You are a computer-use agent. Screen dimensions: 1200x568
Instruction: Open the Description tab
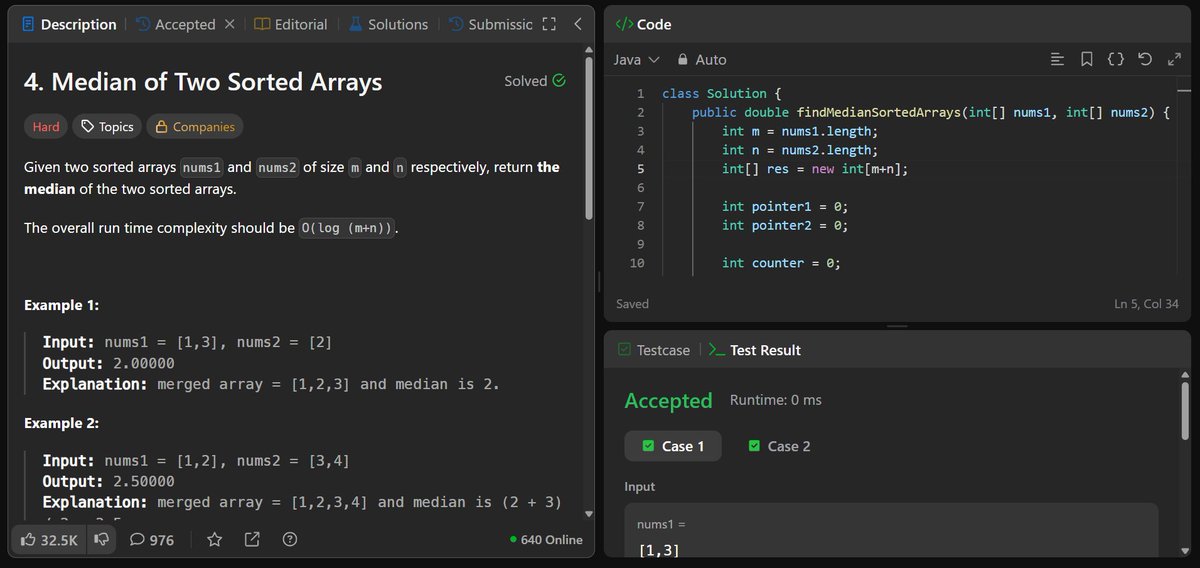[x=69, y=24]
